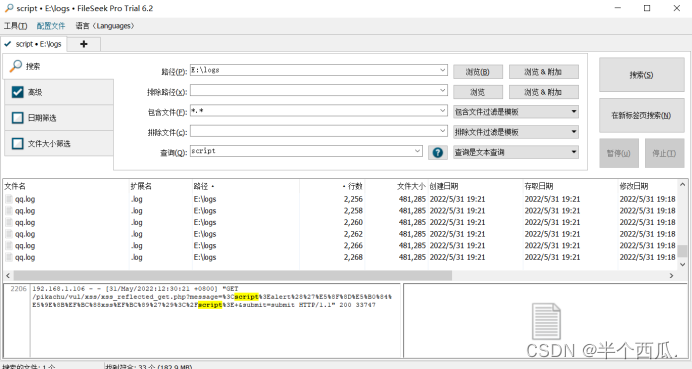The width and height of the screenshot is (692, 369).
Task: Open the 查询是文本查询 dropdown
Action: coord(516,152)
